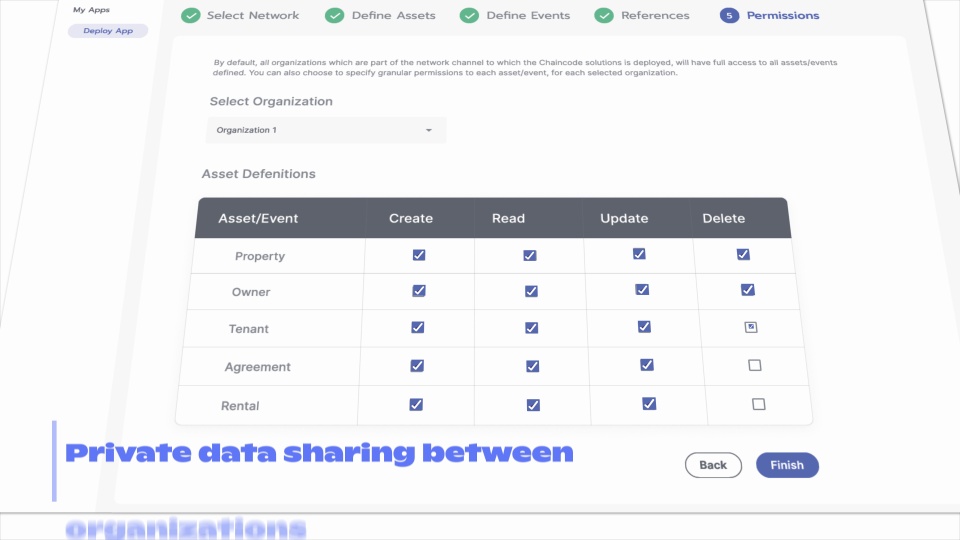This screenshot has height=540, width=960.
Task: Uncheck Update permission for Tenant
Action: (x=644, y=326)
